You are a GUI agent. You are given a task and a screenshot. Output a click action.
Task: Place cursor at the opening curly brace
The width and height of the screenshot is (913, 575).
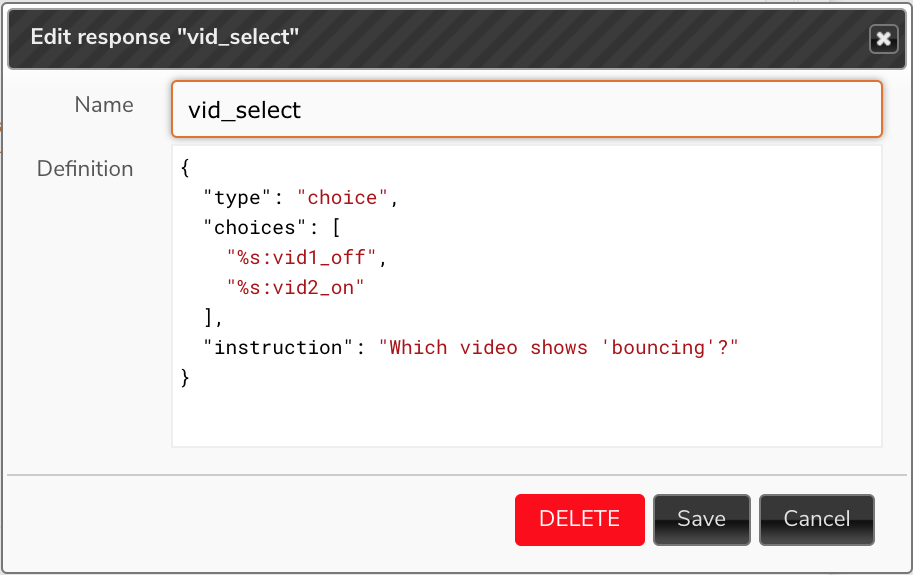pyautogui.click(x=185, y=168)
